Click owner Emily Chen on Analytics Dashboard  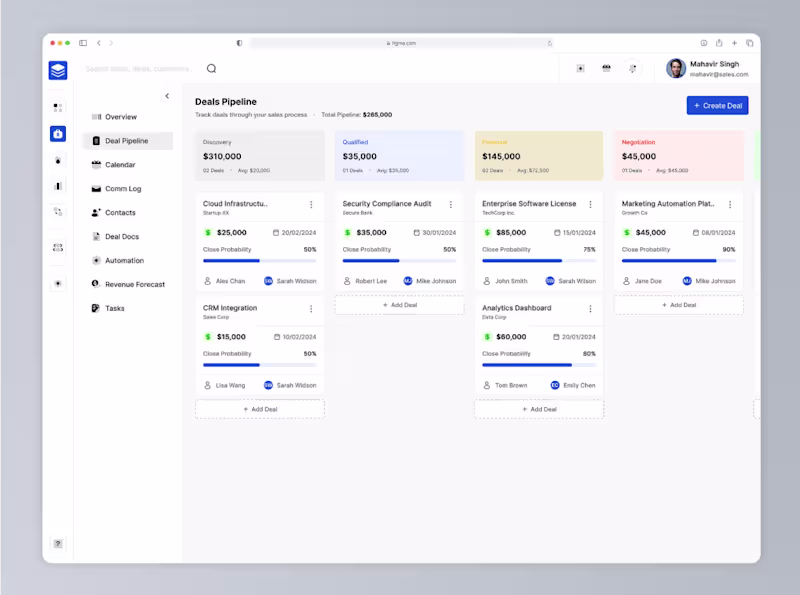[x=573, y=385]
